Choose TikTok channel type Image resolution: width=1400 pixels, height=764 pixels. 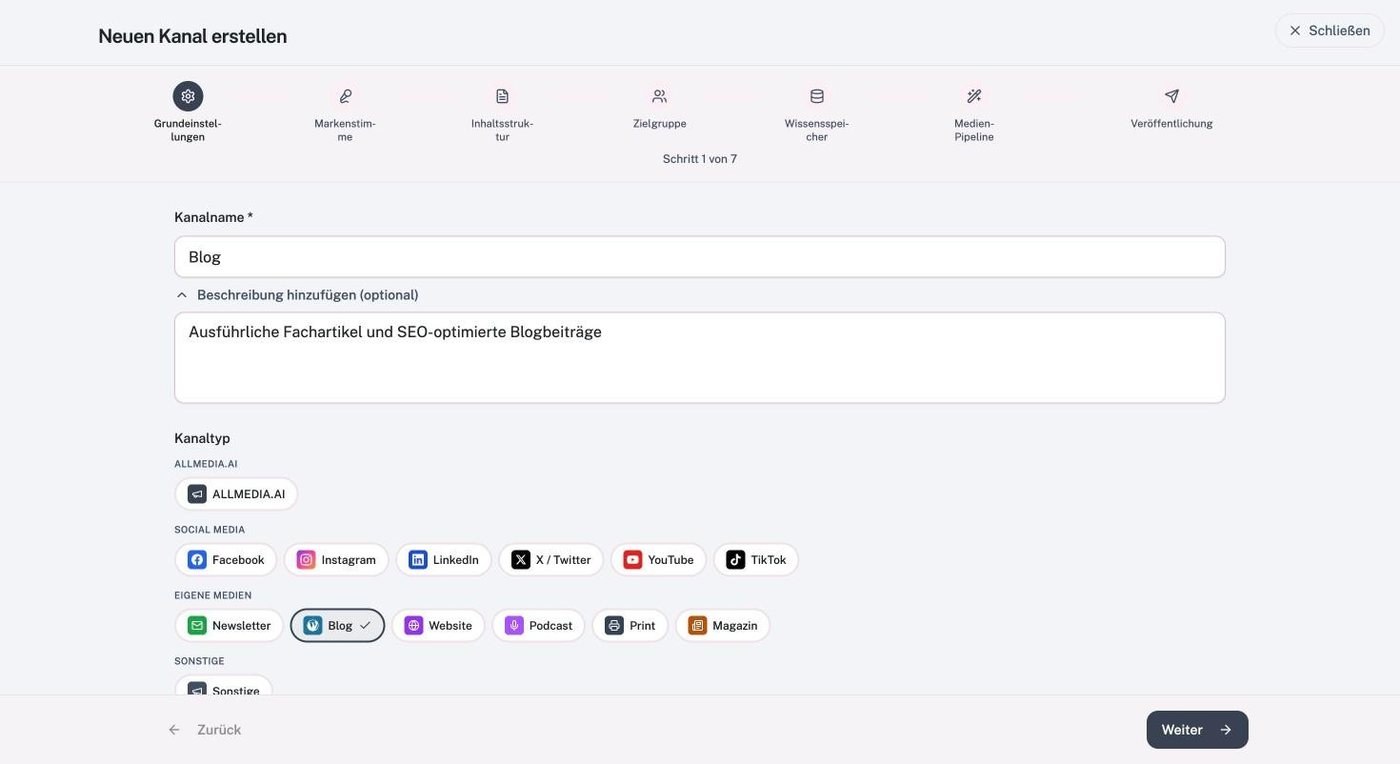[756, 560]
